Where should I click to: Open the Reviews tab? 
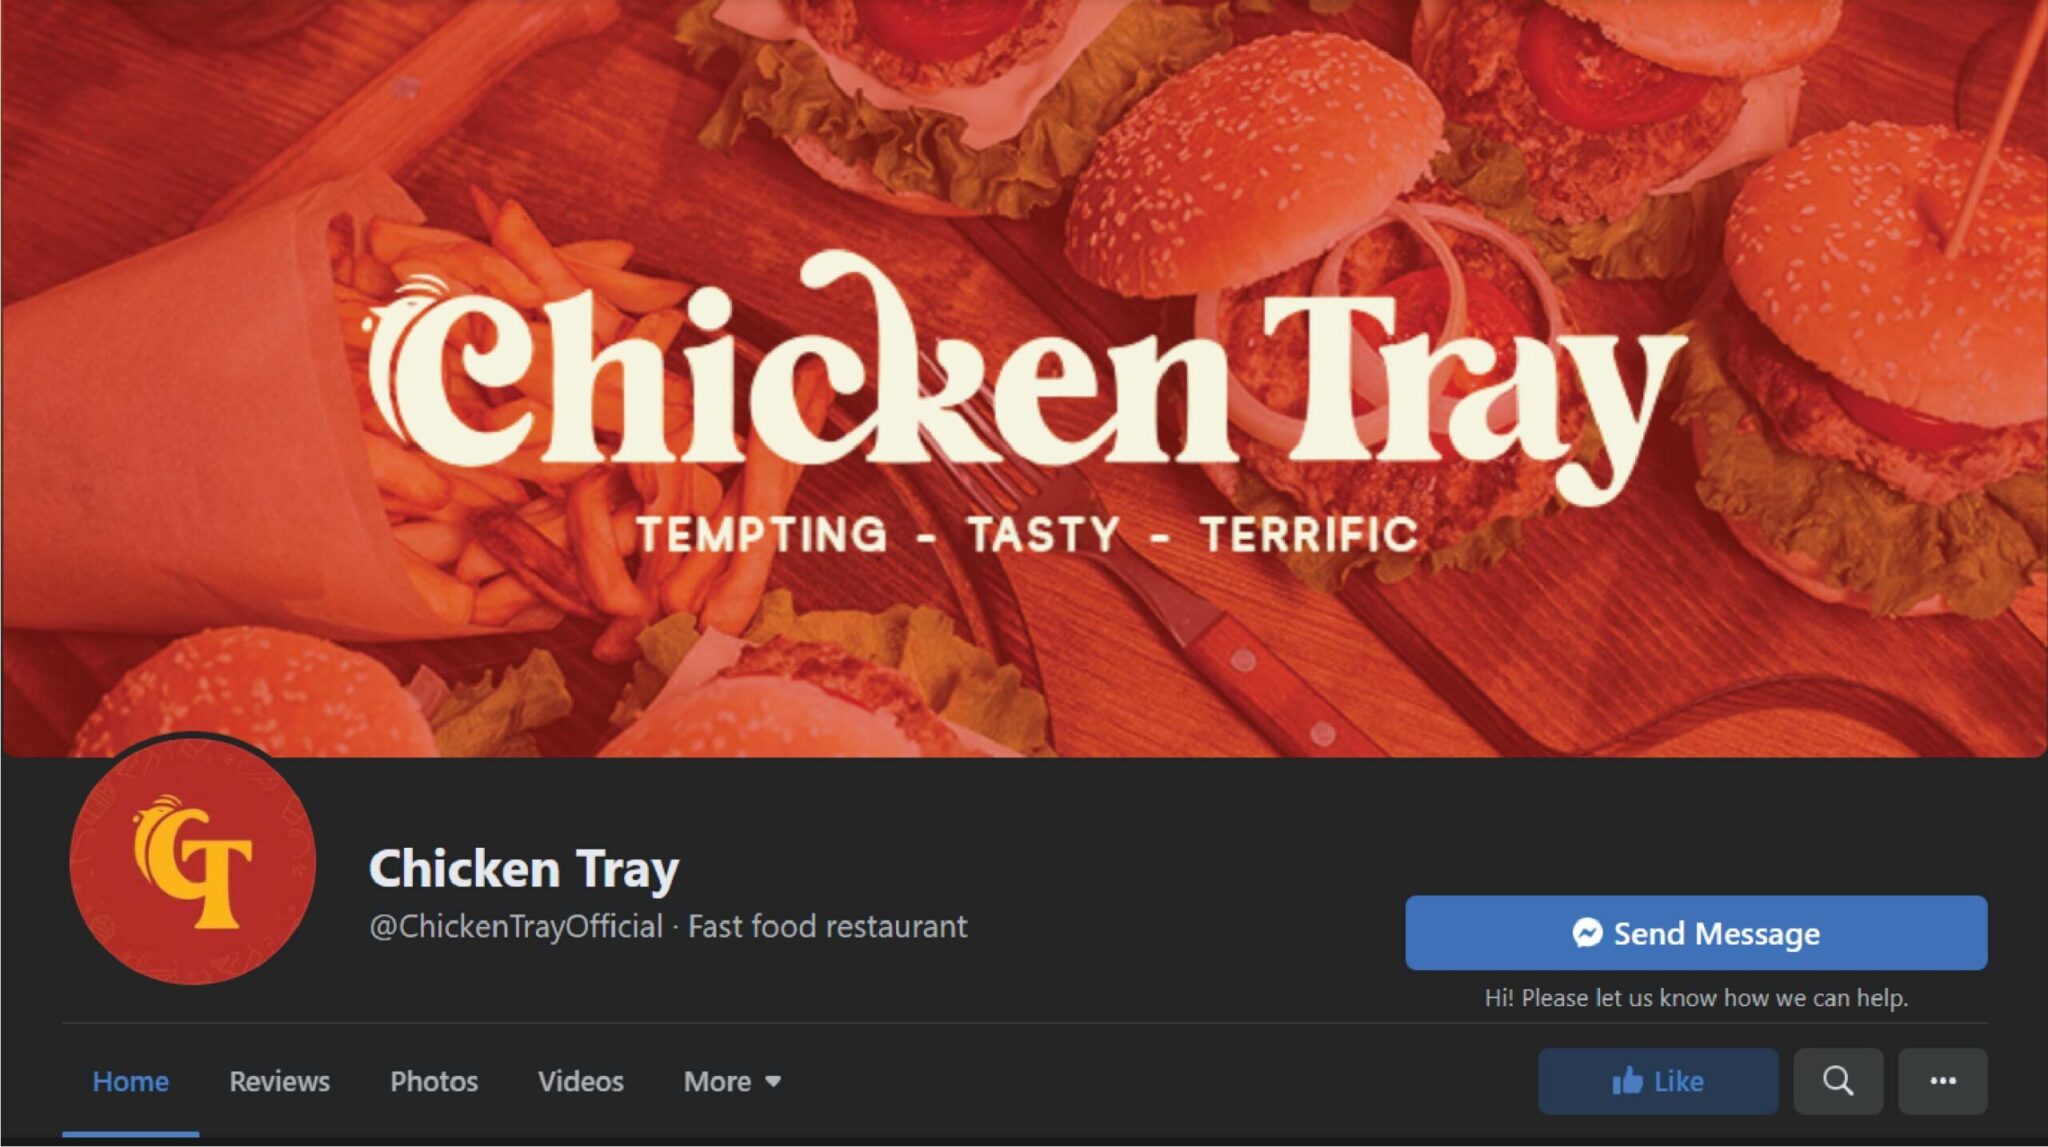[279, 1081]
